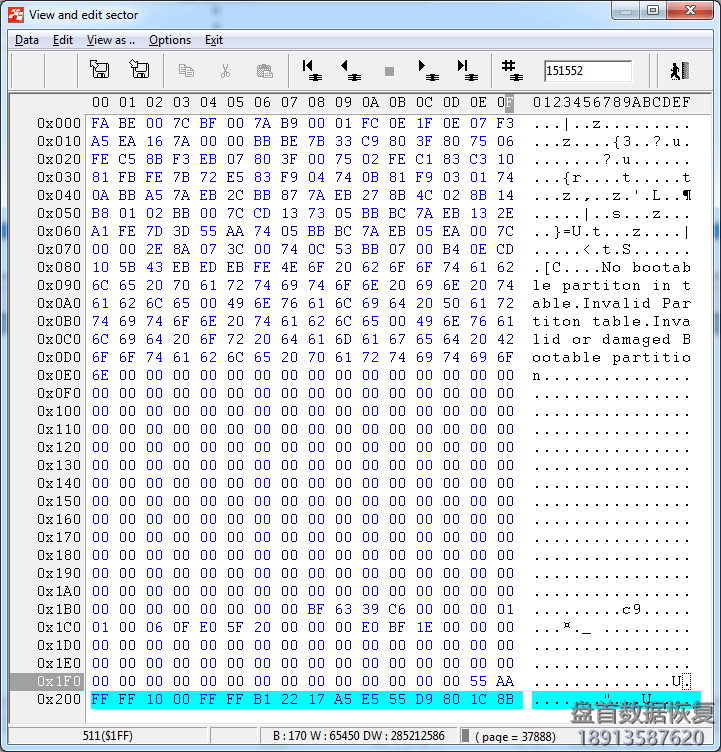The width and height of the screenshot is (721, 752).
Task: Click the Exit menu item
Action: (x=214, y=40)
